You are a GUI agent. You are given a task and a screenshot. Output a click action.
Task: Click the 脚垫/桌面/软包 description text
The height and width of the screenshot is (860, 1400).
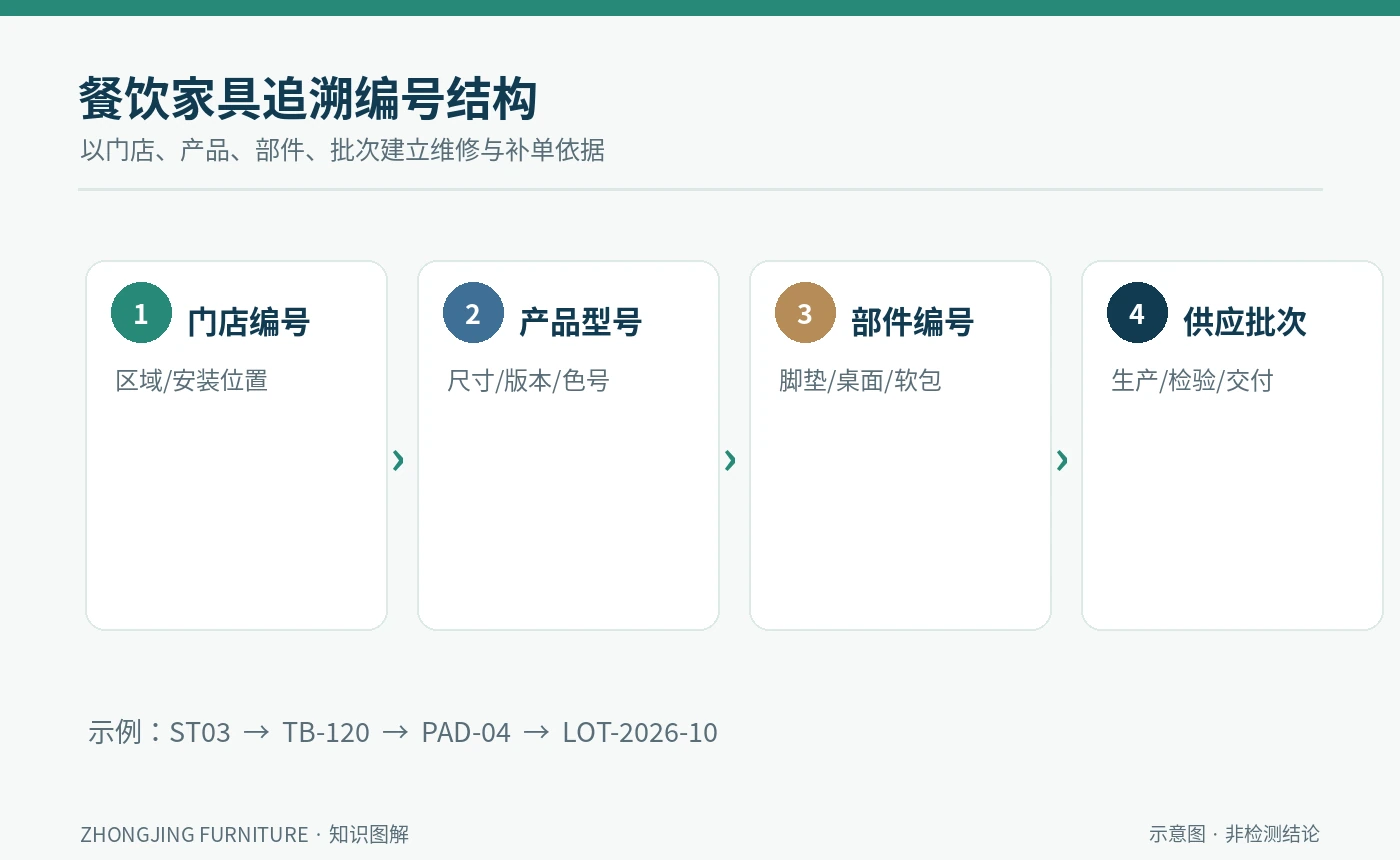pyautogui.click(x=860, y=381)
